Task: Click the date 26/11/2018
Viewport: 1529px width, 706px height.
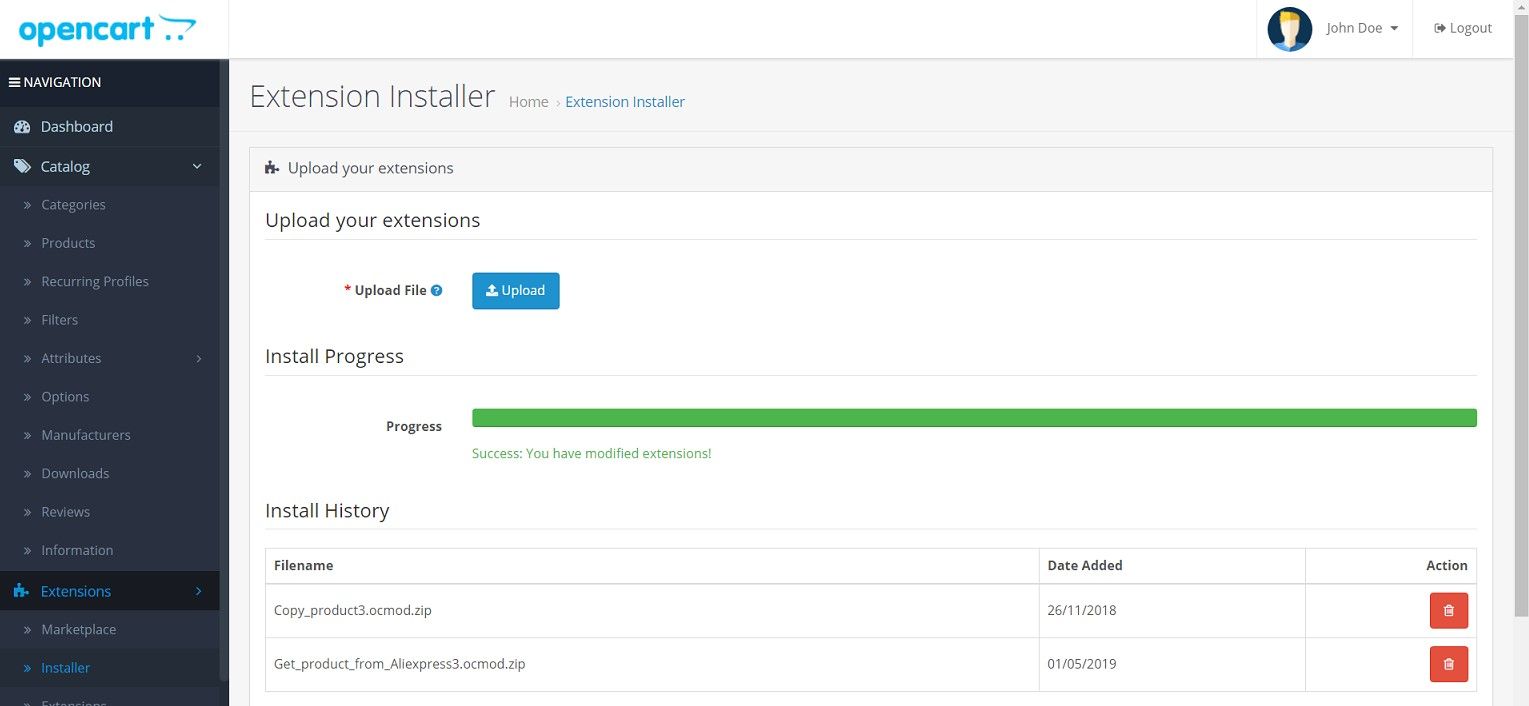Action: (1082, 610)
